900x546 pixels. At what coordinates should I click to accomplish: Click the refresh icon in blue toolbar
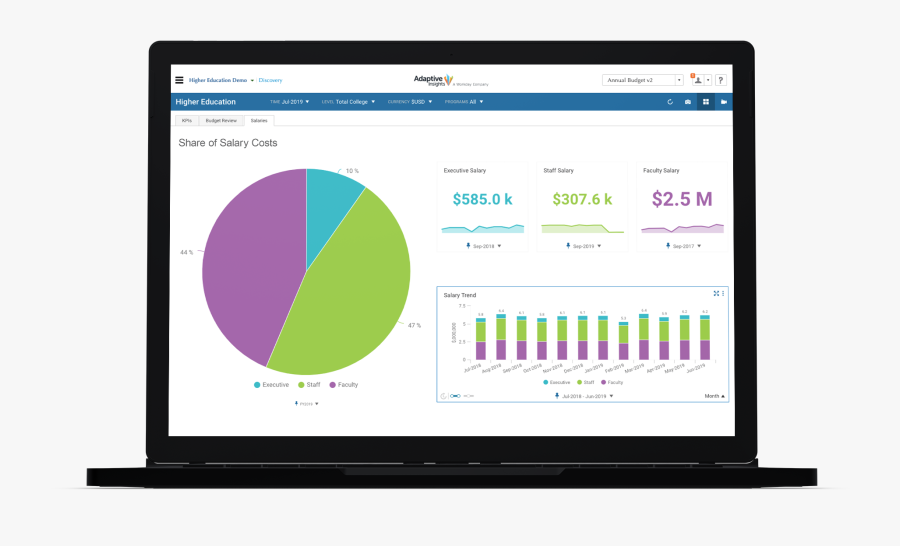(670, 102)
